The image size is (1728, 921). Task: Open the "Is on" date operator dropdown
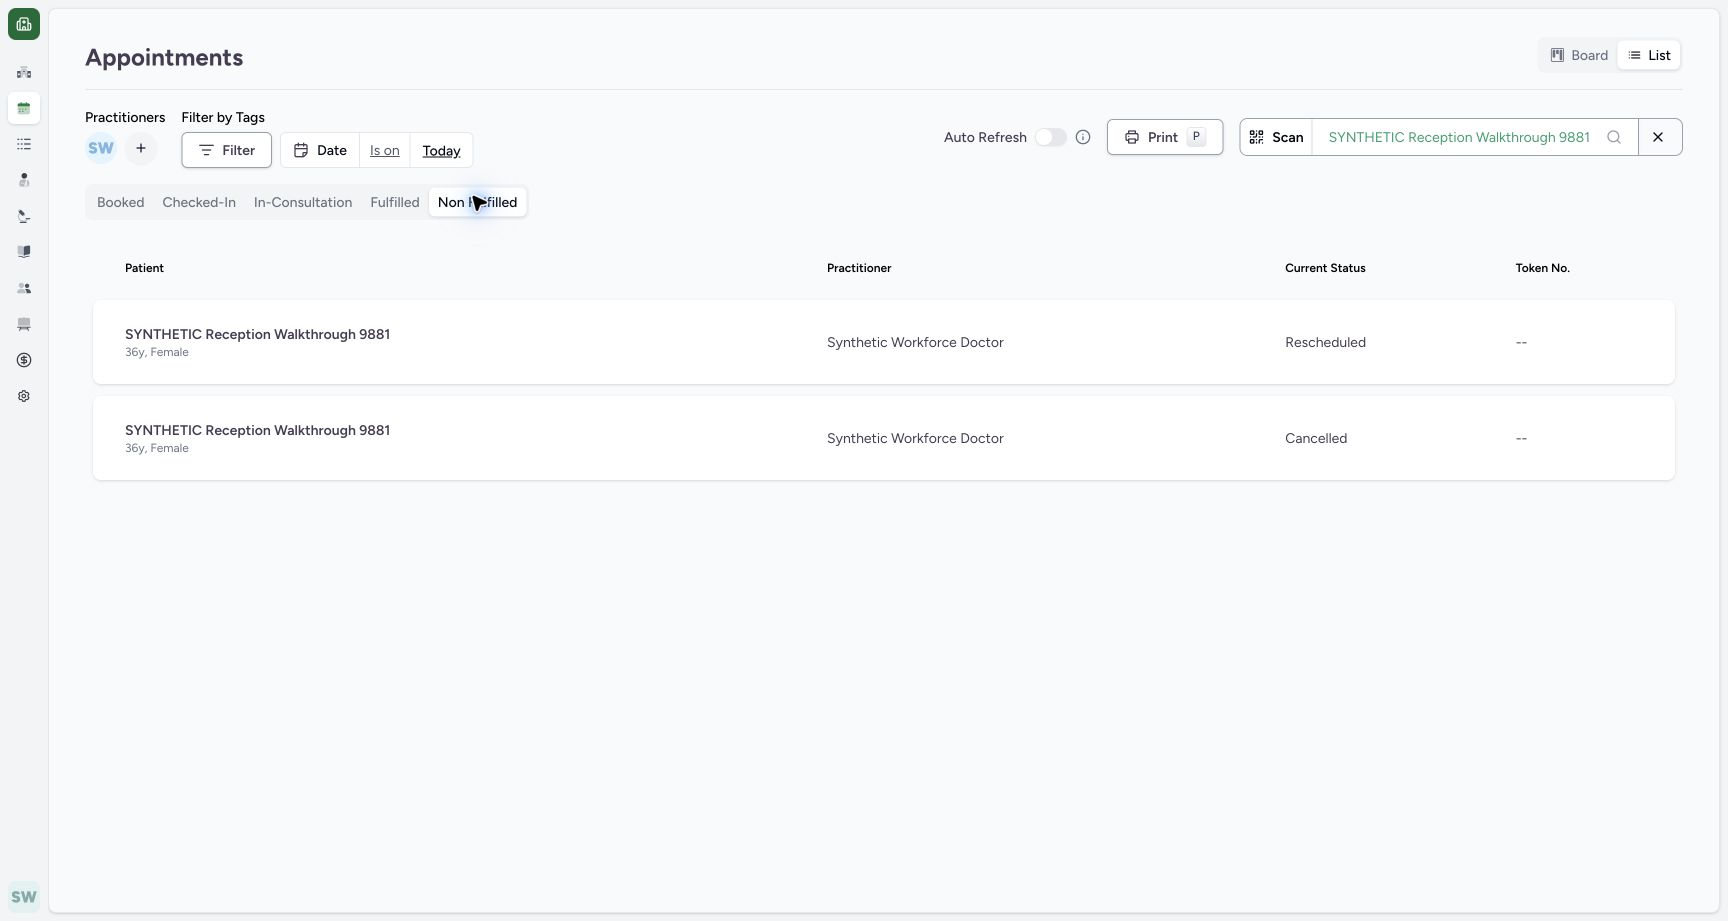click(x=385, y=150)
